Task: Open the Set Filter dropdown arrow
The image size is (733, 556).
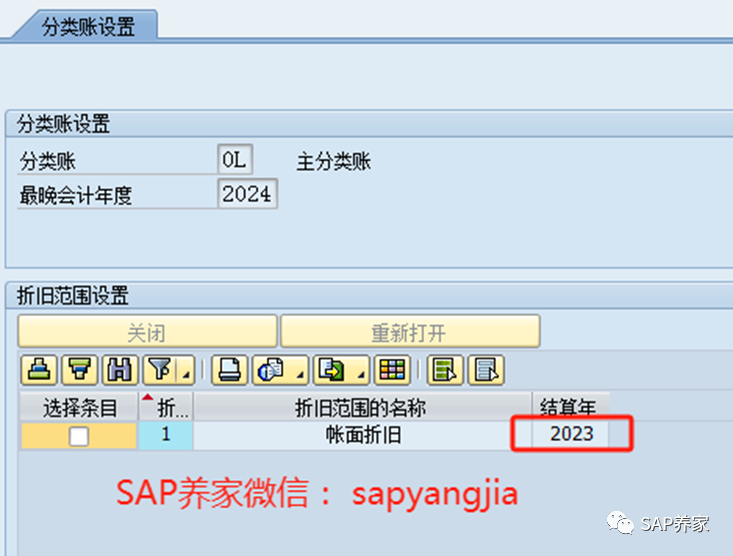Action: pyautogui.click(x=186, y=370)
